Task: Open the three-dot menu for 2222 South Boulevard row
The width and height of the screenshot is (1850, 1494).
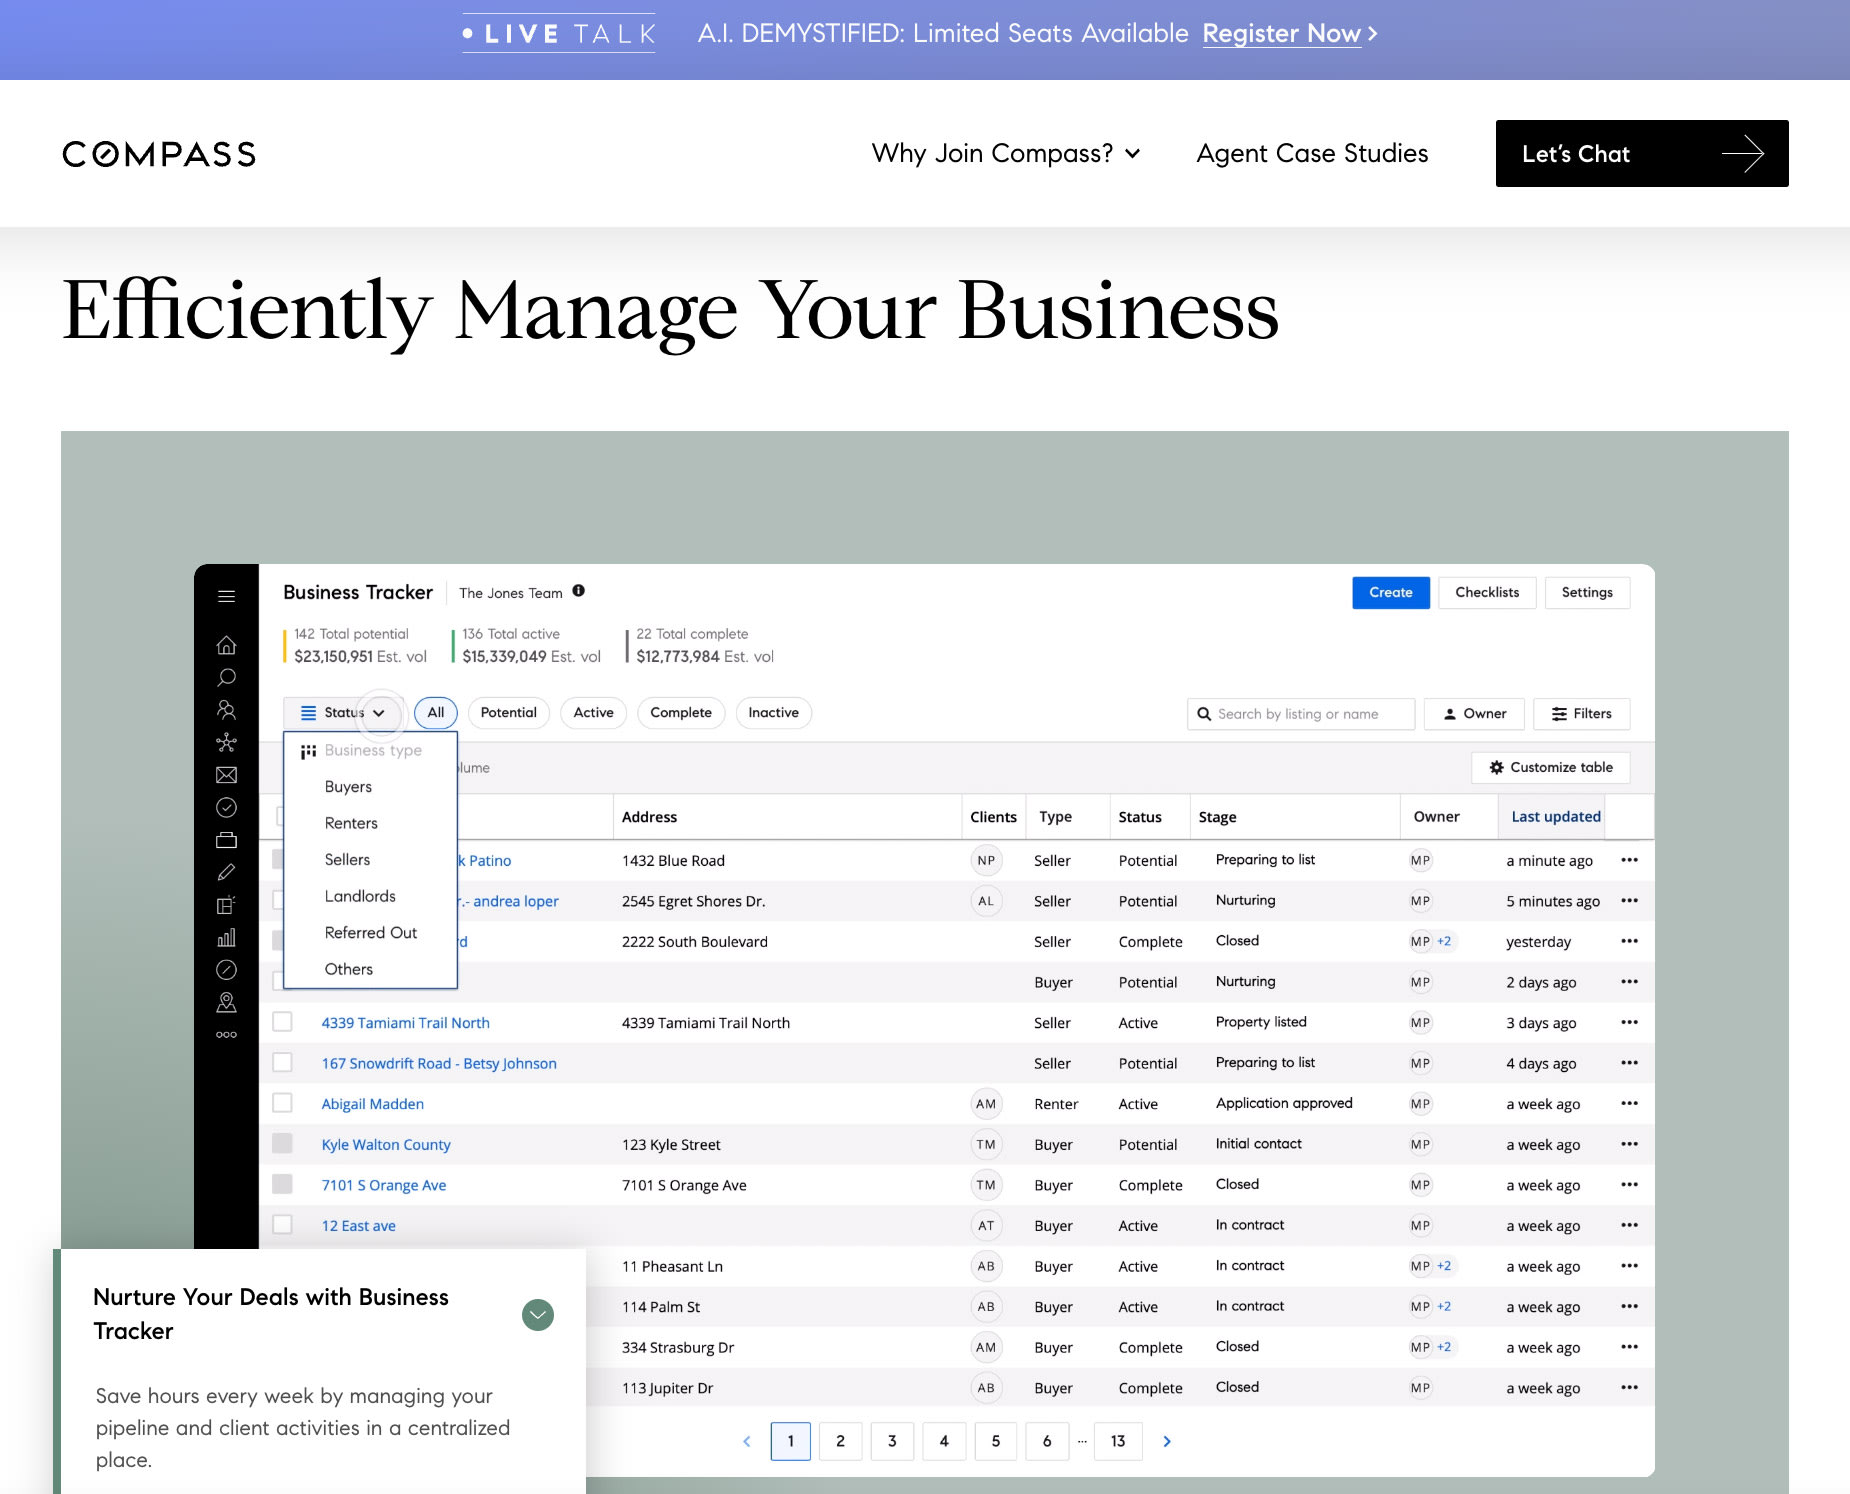Action: (1630, 941)
